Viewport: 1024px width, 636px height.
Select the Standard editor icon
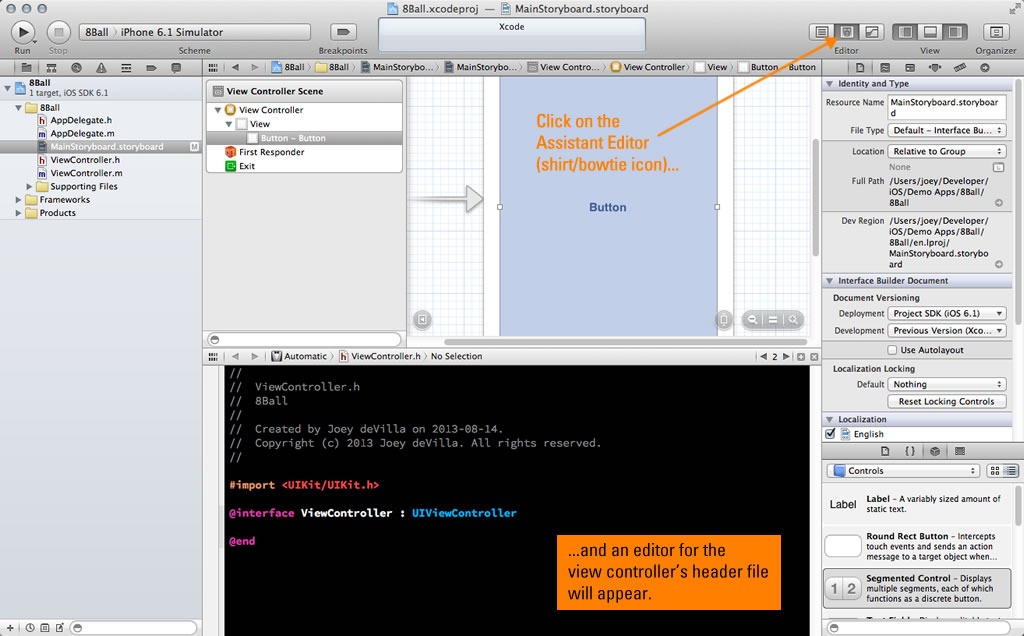coord(822,32)
